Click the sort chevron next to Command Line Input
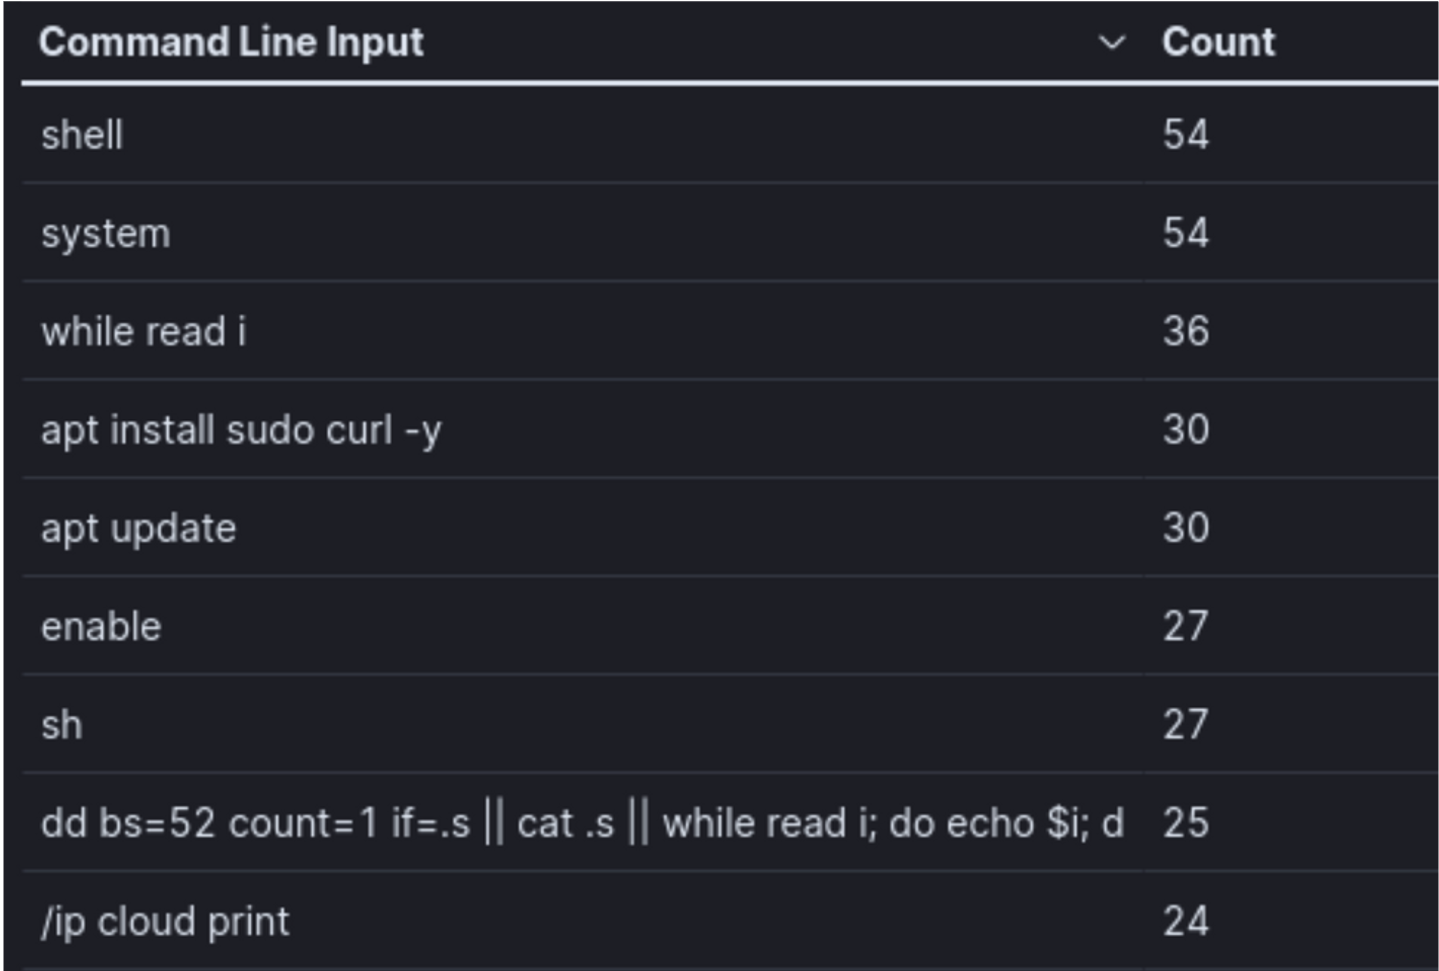Image resolution: width=1439 pixels, height=971 pixels. coord(1111,42)
